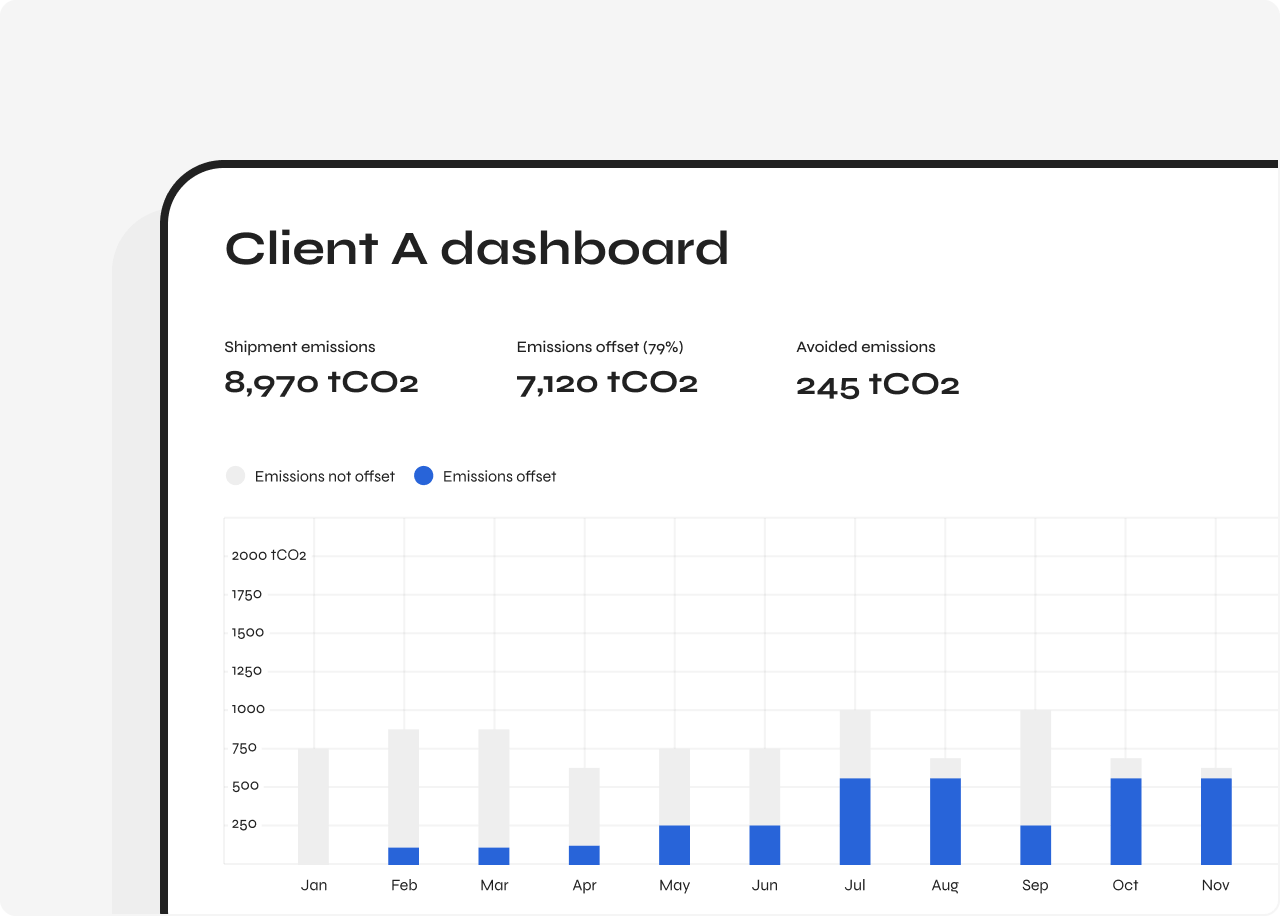Expand details for the Jul bar
This screenshot has width=1280, height=916.
click(855, 790)
